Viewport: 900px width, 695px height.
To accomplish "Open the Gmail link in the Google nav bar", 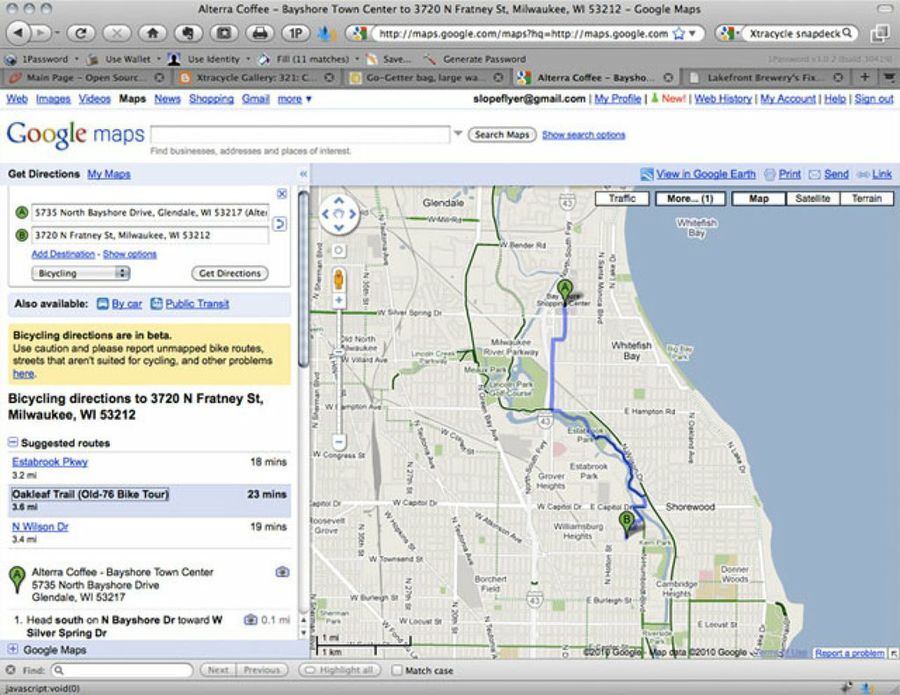I will point(255,99).
